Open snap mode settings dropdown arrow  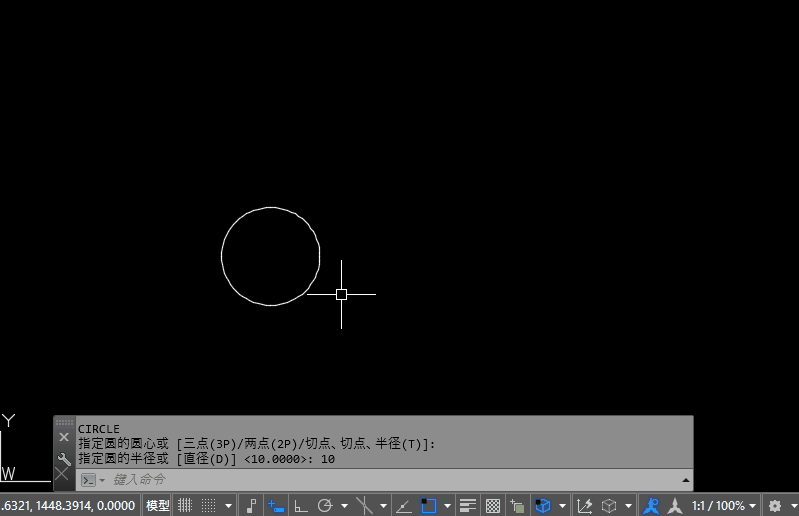coord(228,506)
